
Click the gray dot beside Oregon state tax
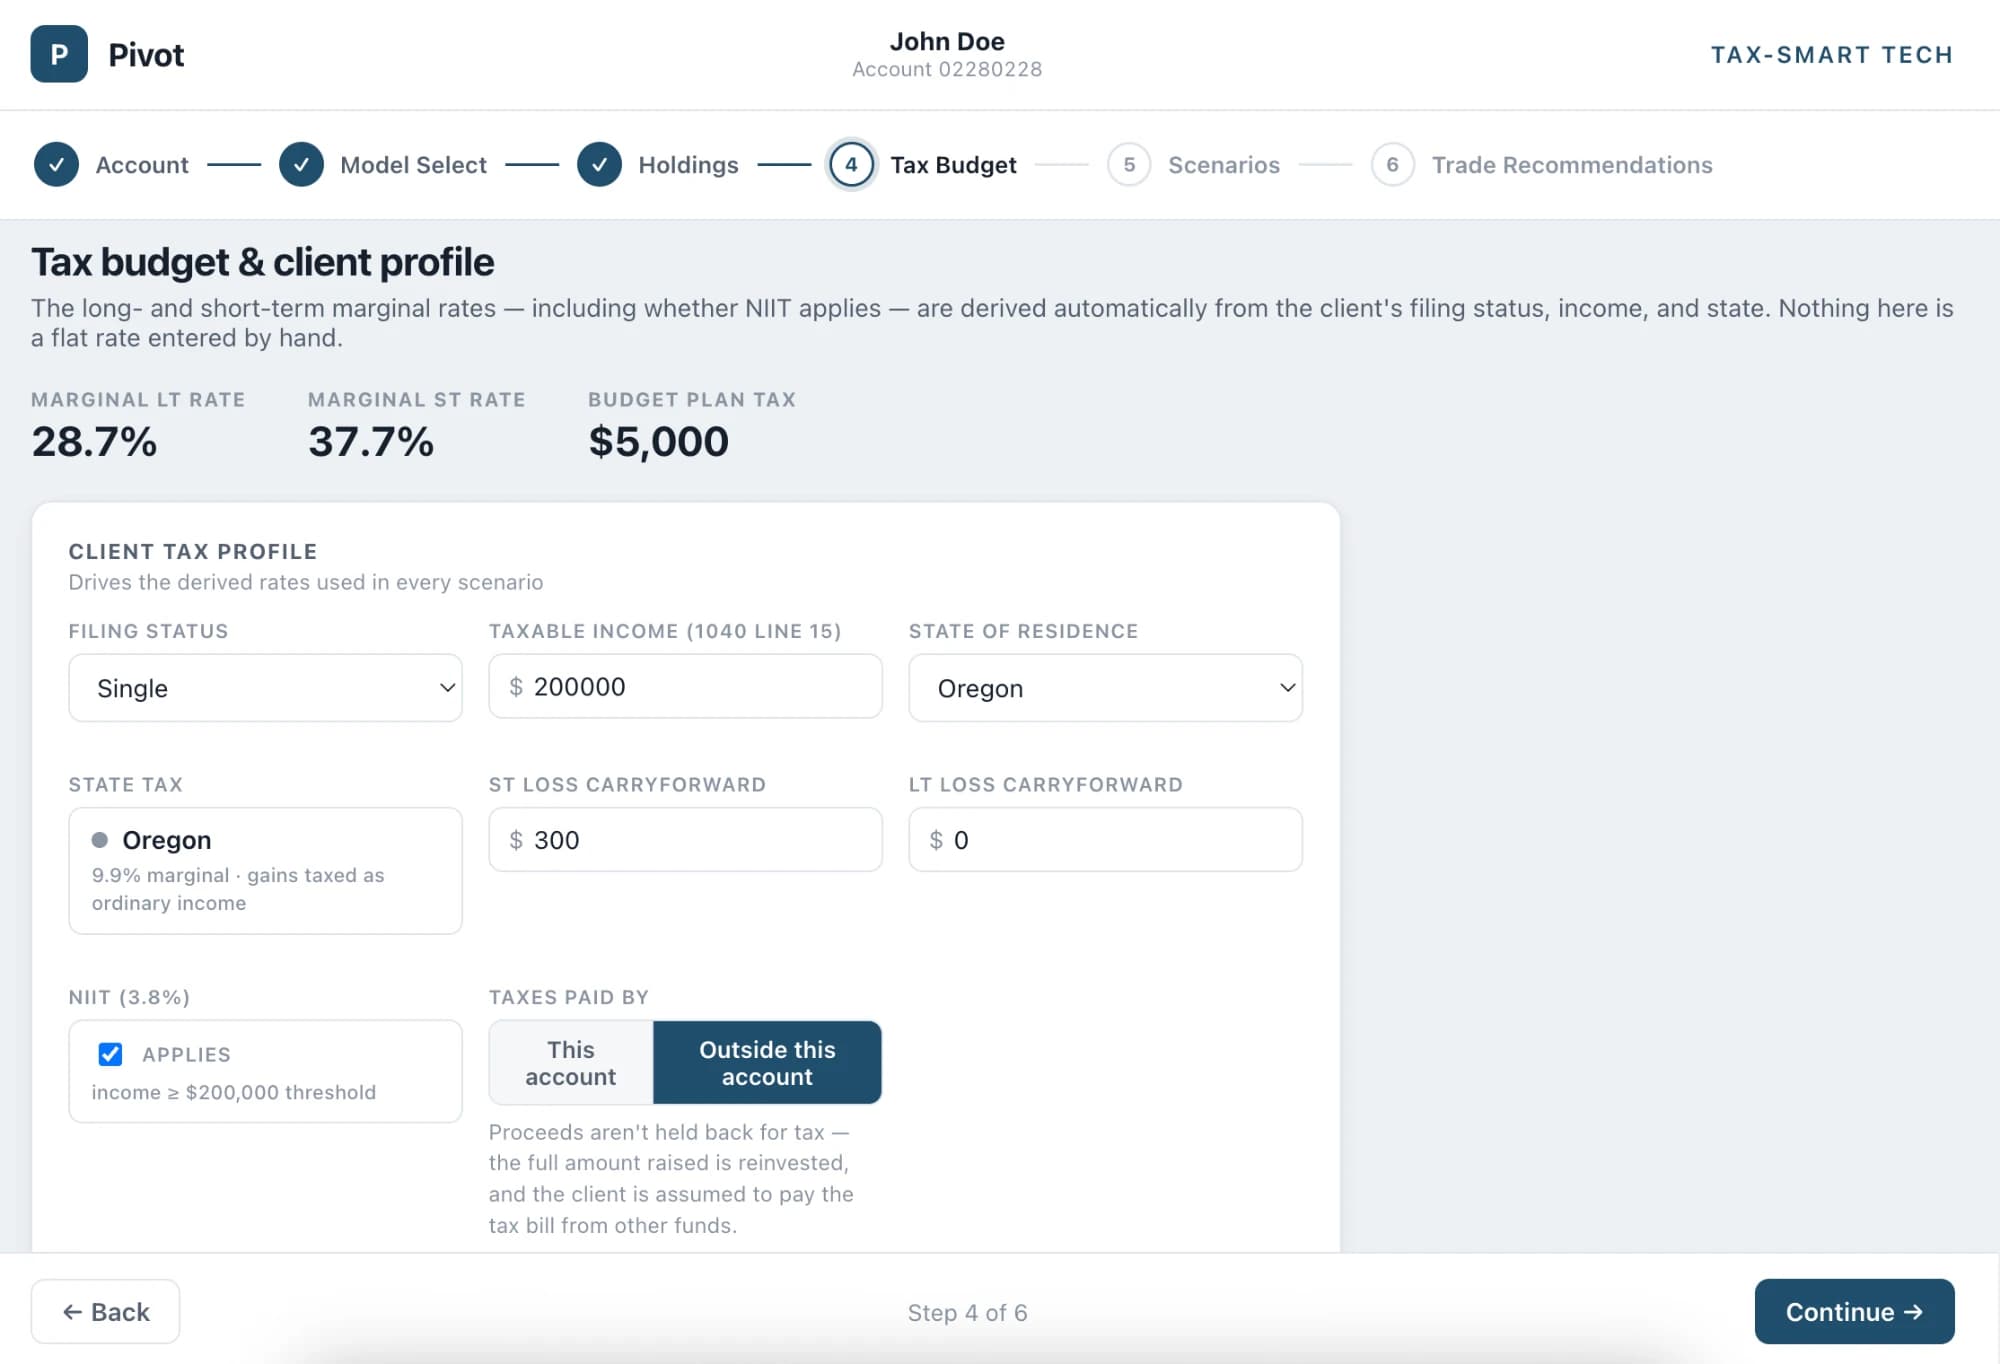(x=100, y=840)
